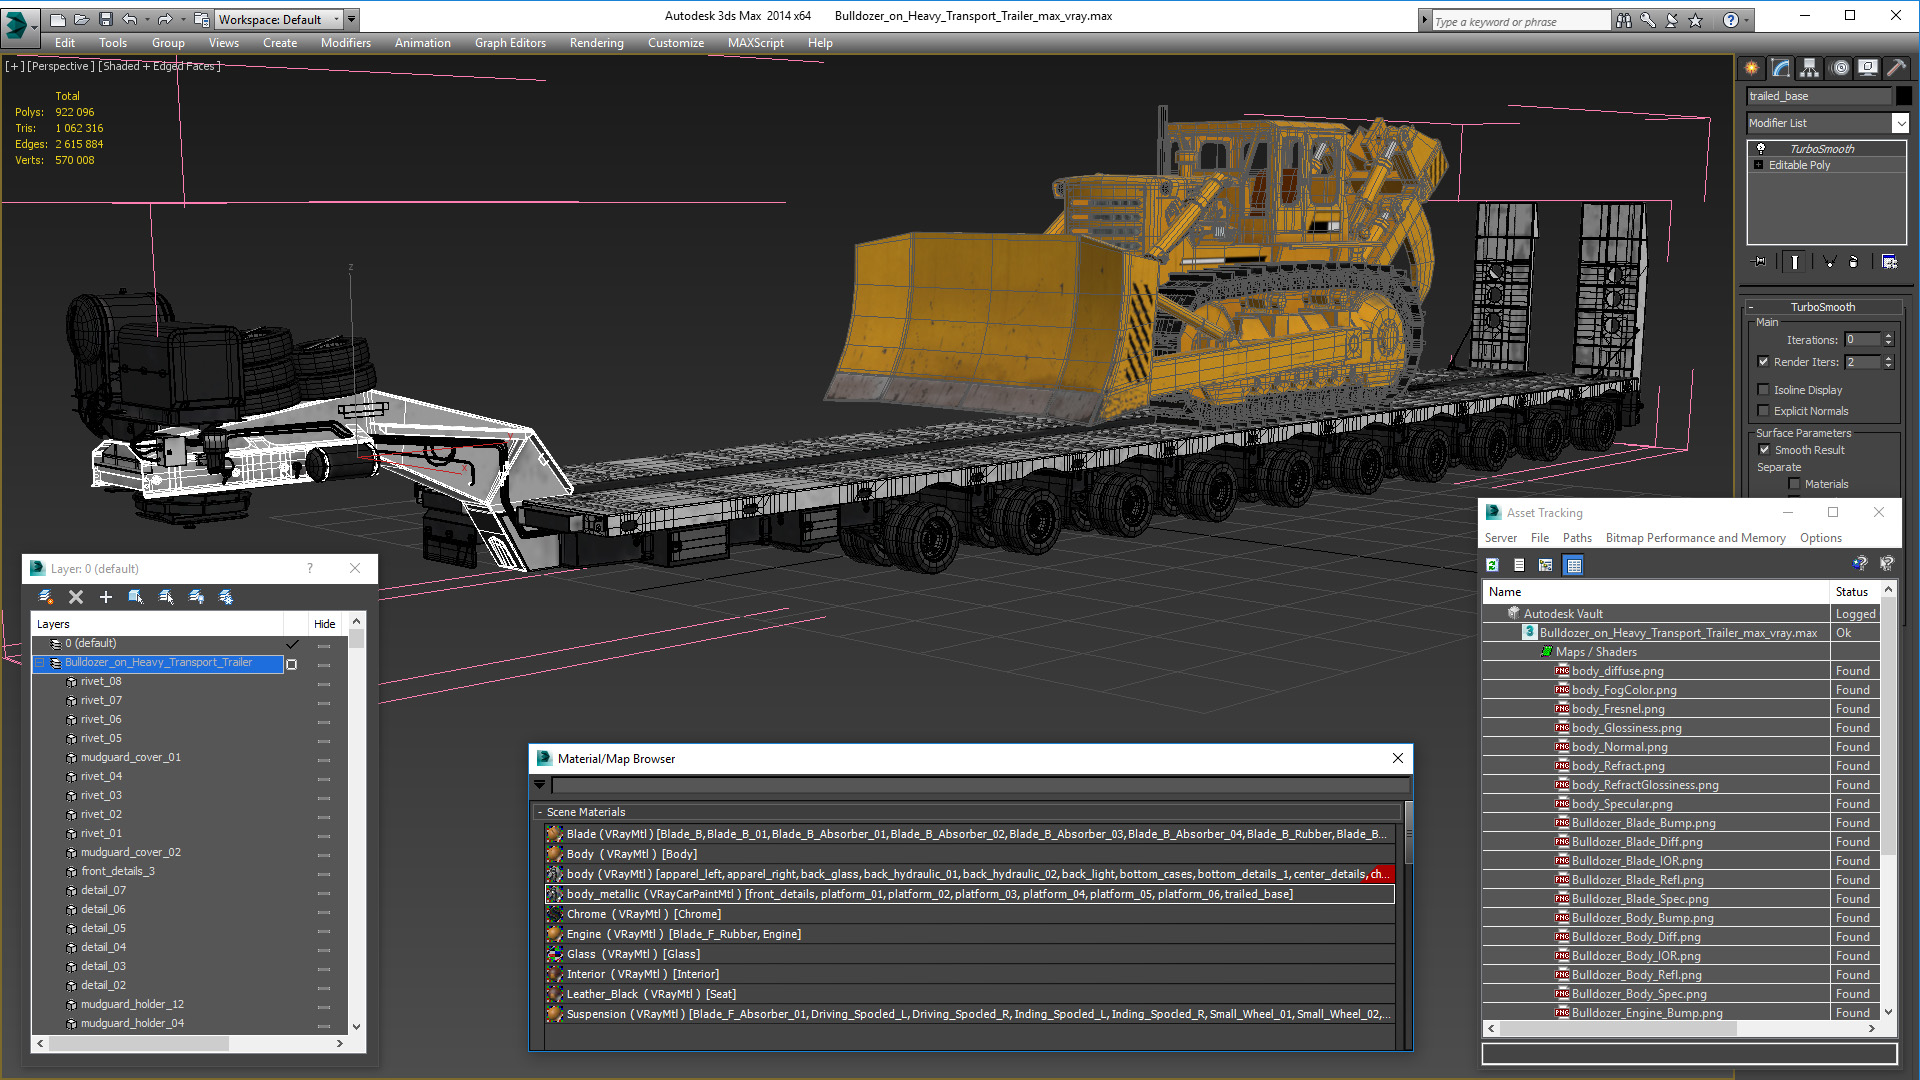Toggle Smooth Result checkbox
Image resolution: width=1920 pixels, height=1080 pixels.
1764,450
